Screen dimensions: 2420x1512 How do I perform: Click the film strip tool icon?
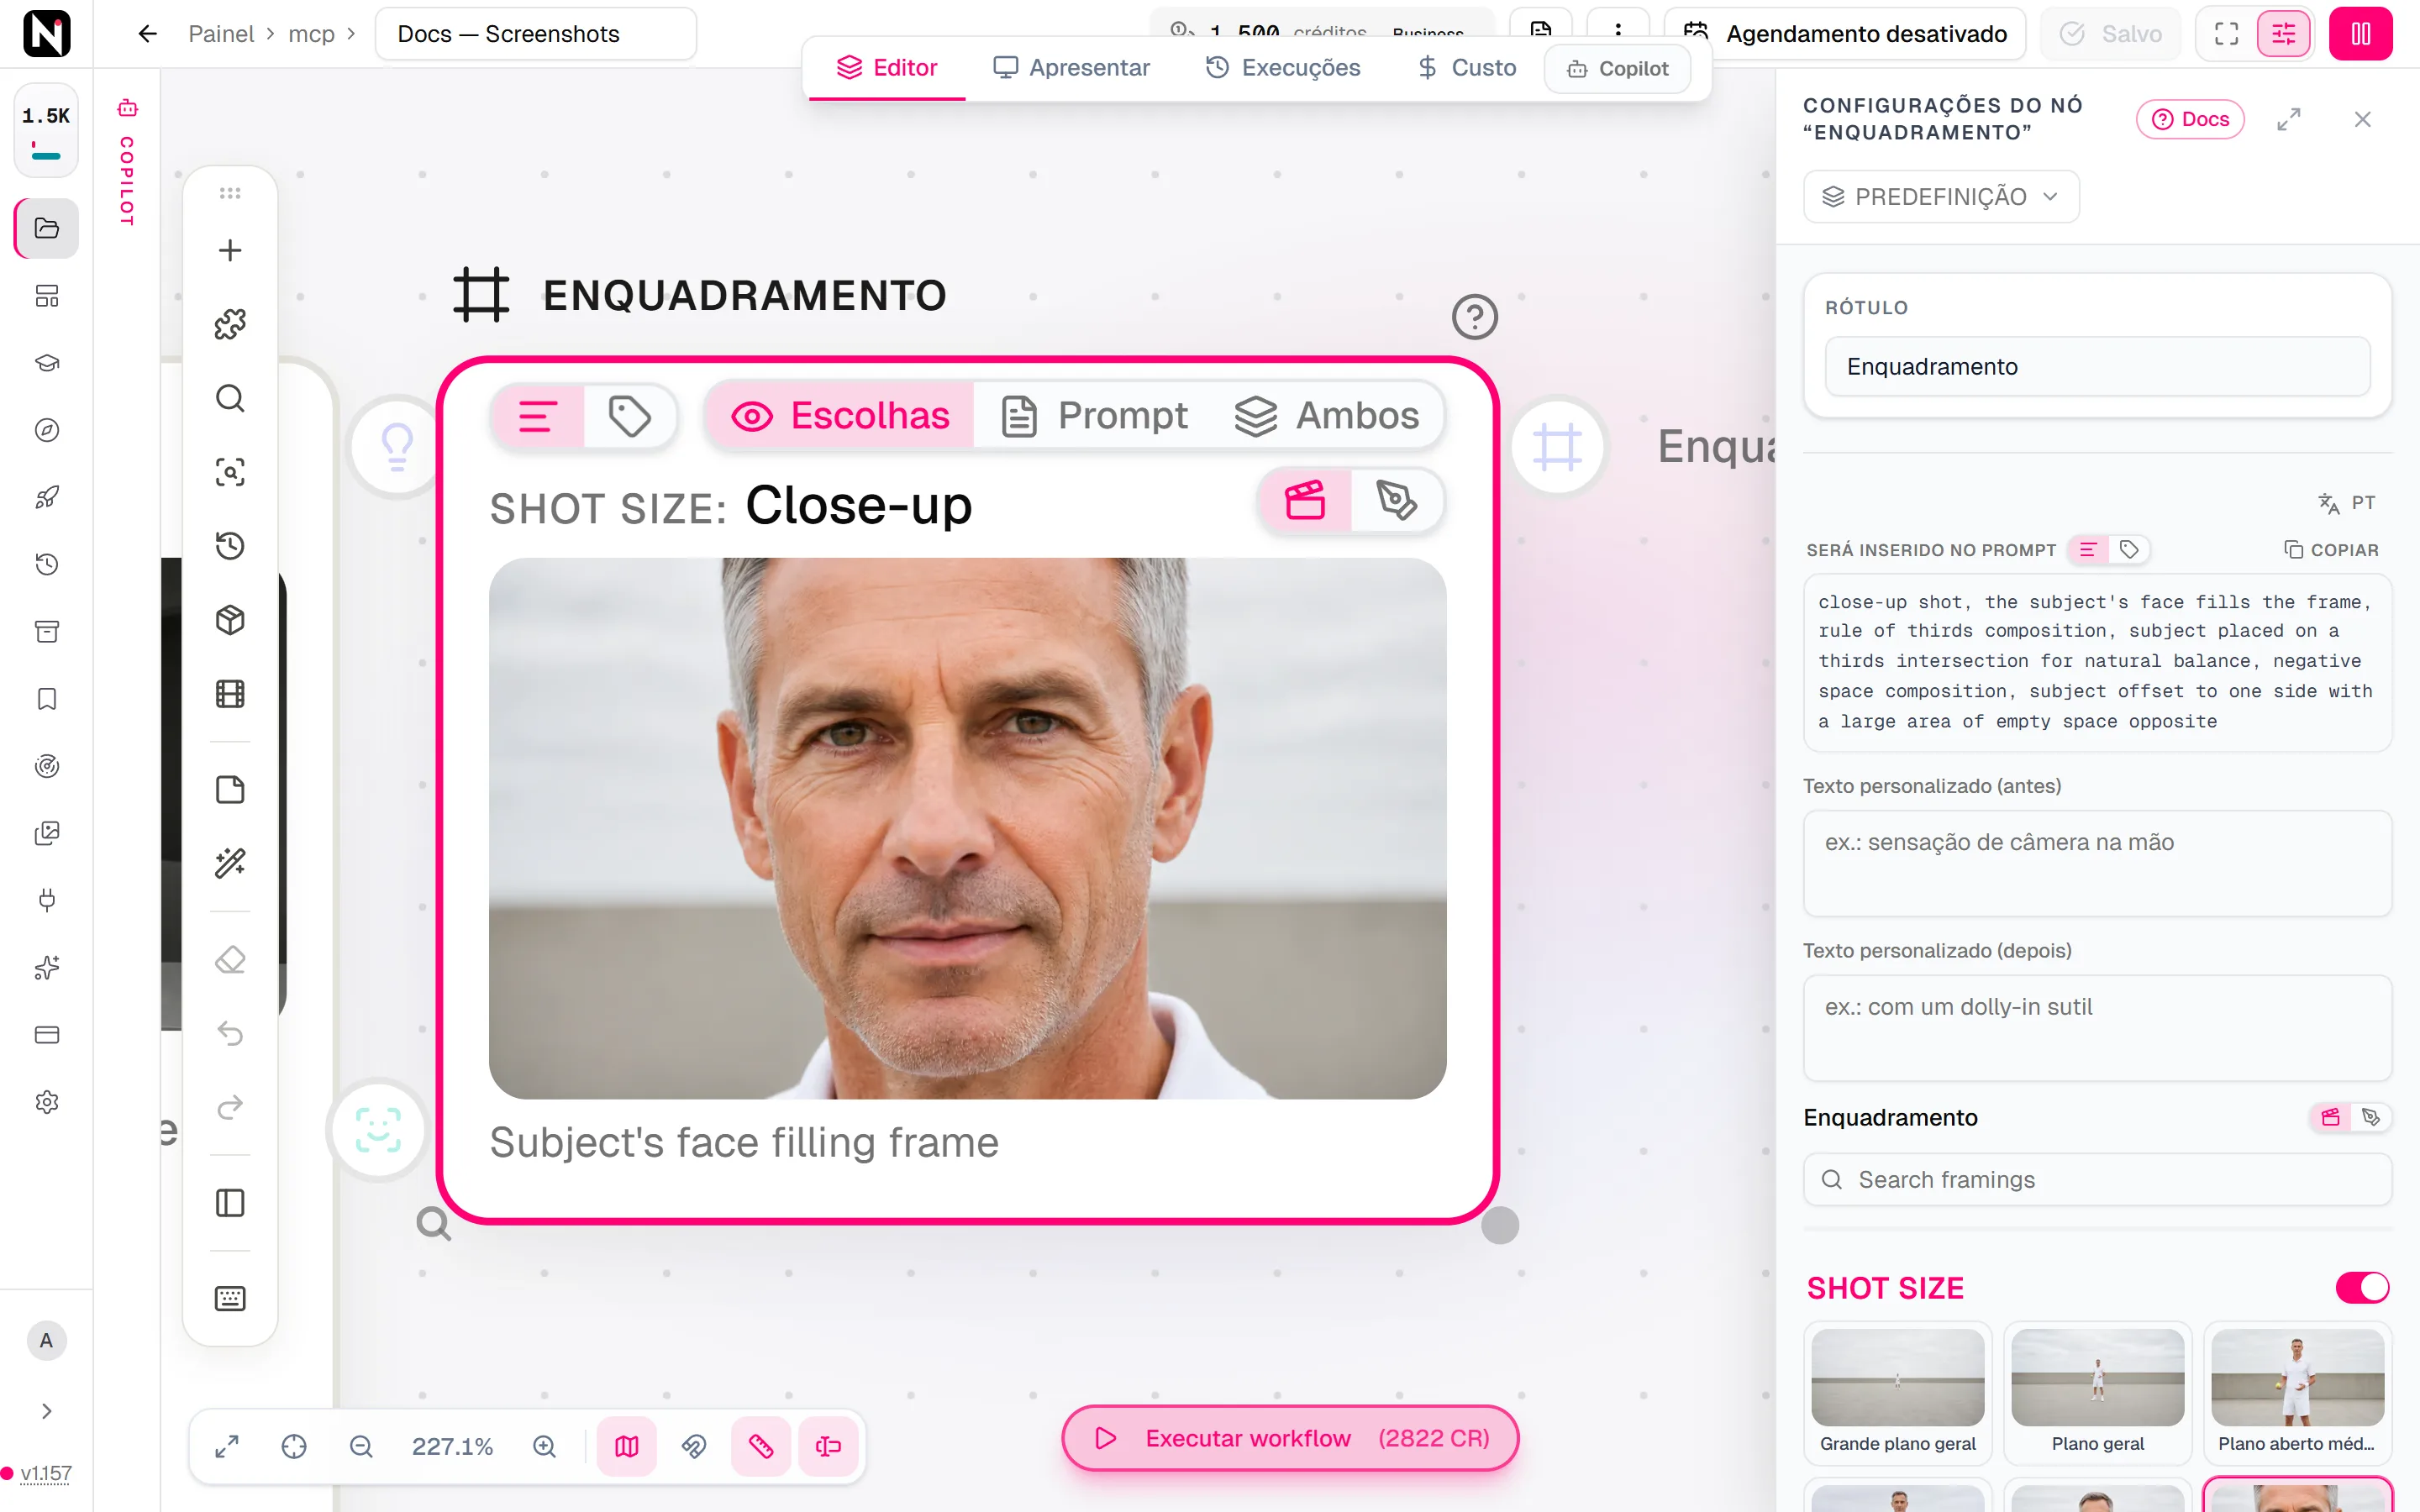pos(230,694)
